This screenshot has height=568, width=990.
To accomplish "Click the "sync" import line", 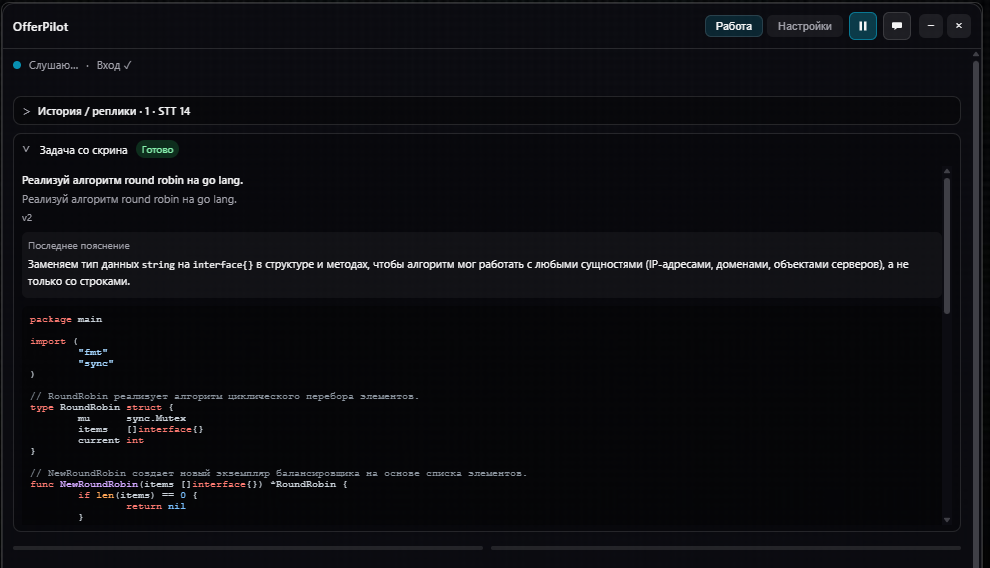I will coord(96,364).
